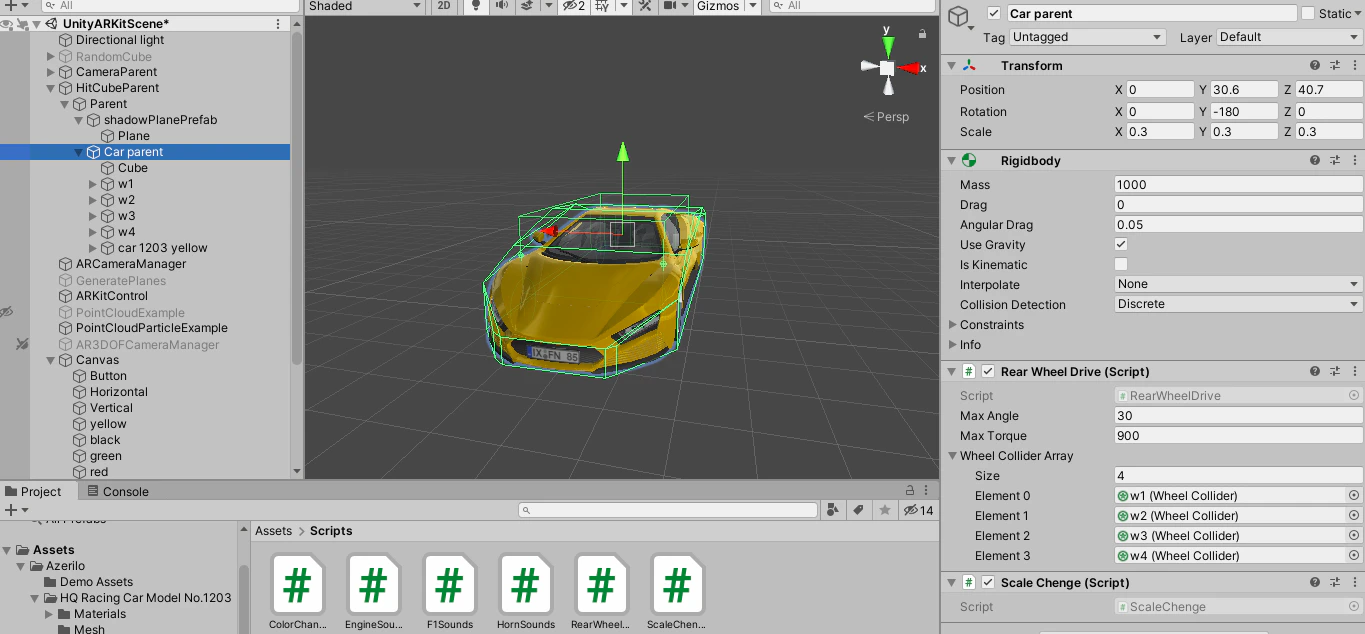Viewport: 1365px width, 634px height.
Task: Open GameObject icon picker in Inspector
Action: pos(962,18)
